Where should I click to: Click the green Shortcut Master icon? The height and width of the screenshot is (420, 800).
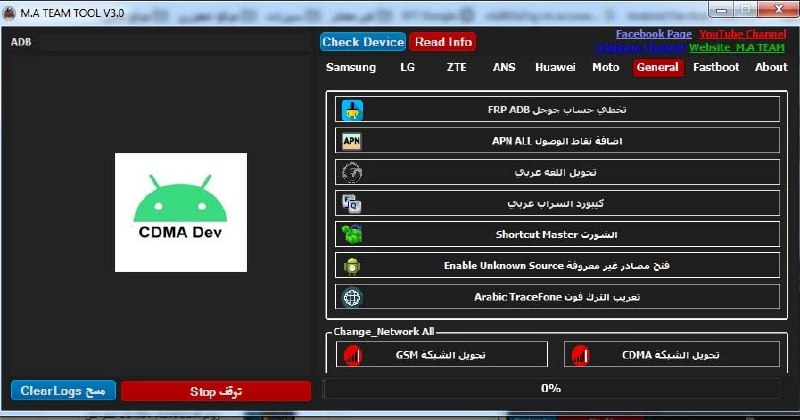pyautogui.click(x=352, y=235)
